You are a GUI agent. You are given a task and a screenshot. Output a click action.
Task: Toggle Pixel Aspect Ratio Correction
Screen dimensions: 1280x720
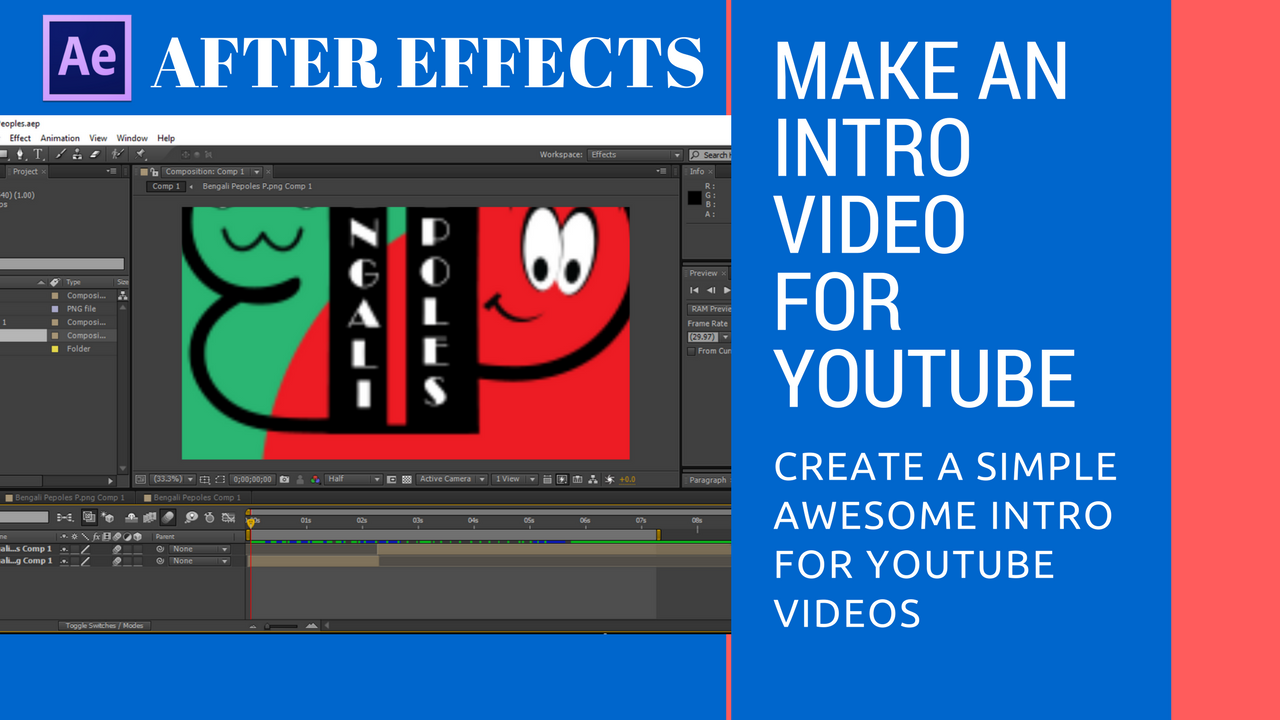[548, 480]
